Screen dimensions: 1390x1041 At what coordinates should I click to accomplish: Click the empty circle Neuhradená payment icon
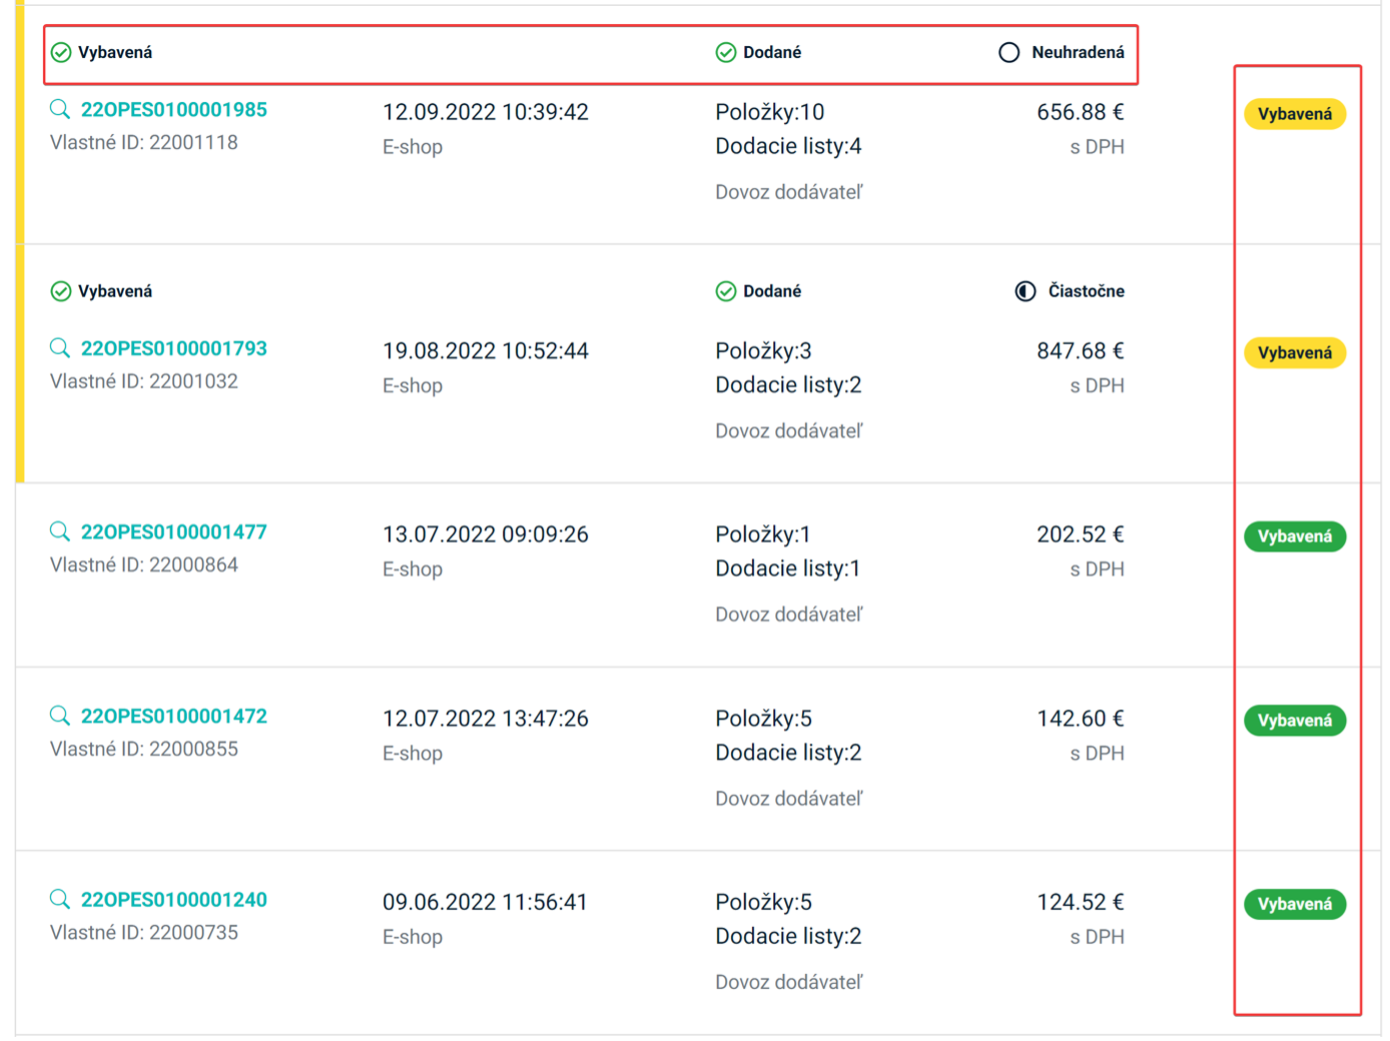[1009, 53]
